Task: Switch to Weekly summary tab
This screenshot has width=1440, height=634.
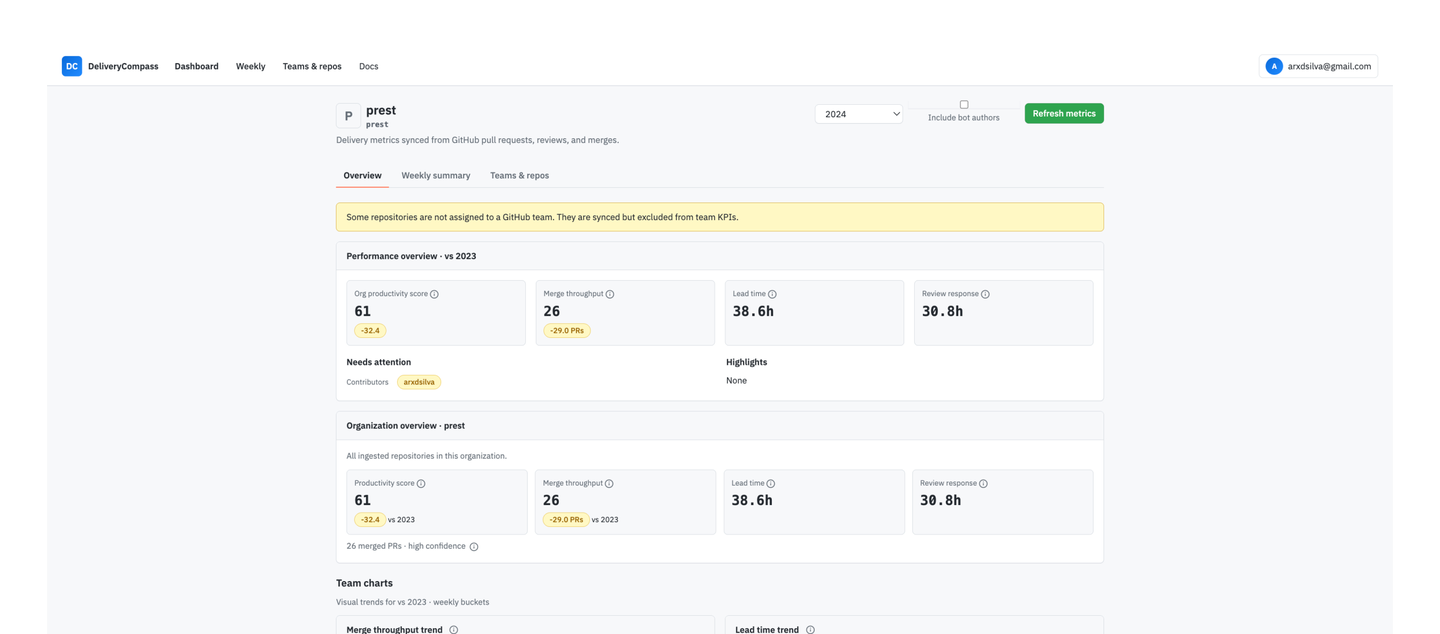Action: point(436,175)
